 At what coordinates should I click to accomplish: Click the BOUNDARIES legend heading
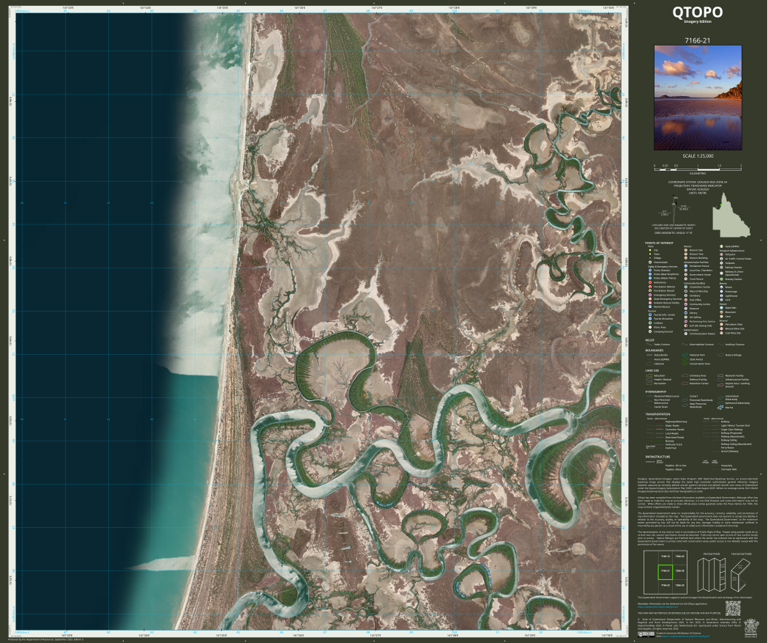pos(654,350)
